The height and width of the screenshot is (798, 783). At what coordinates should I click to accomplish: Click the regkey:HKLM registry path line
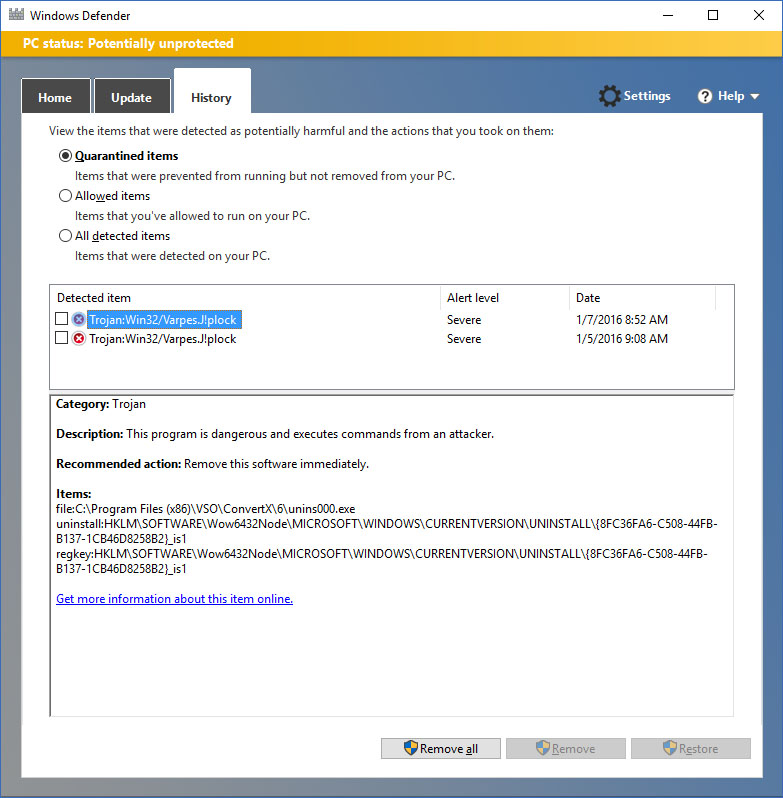pos(382,561)
